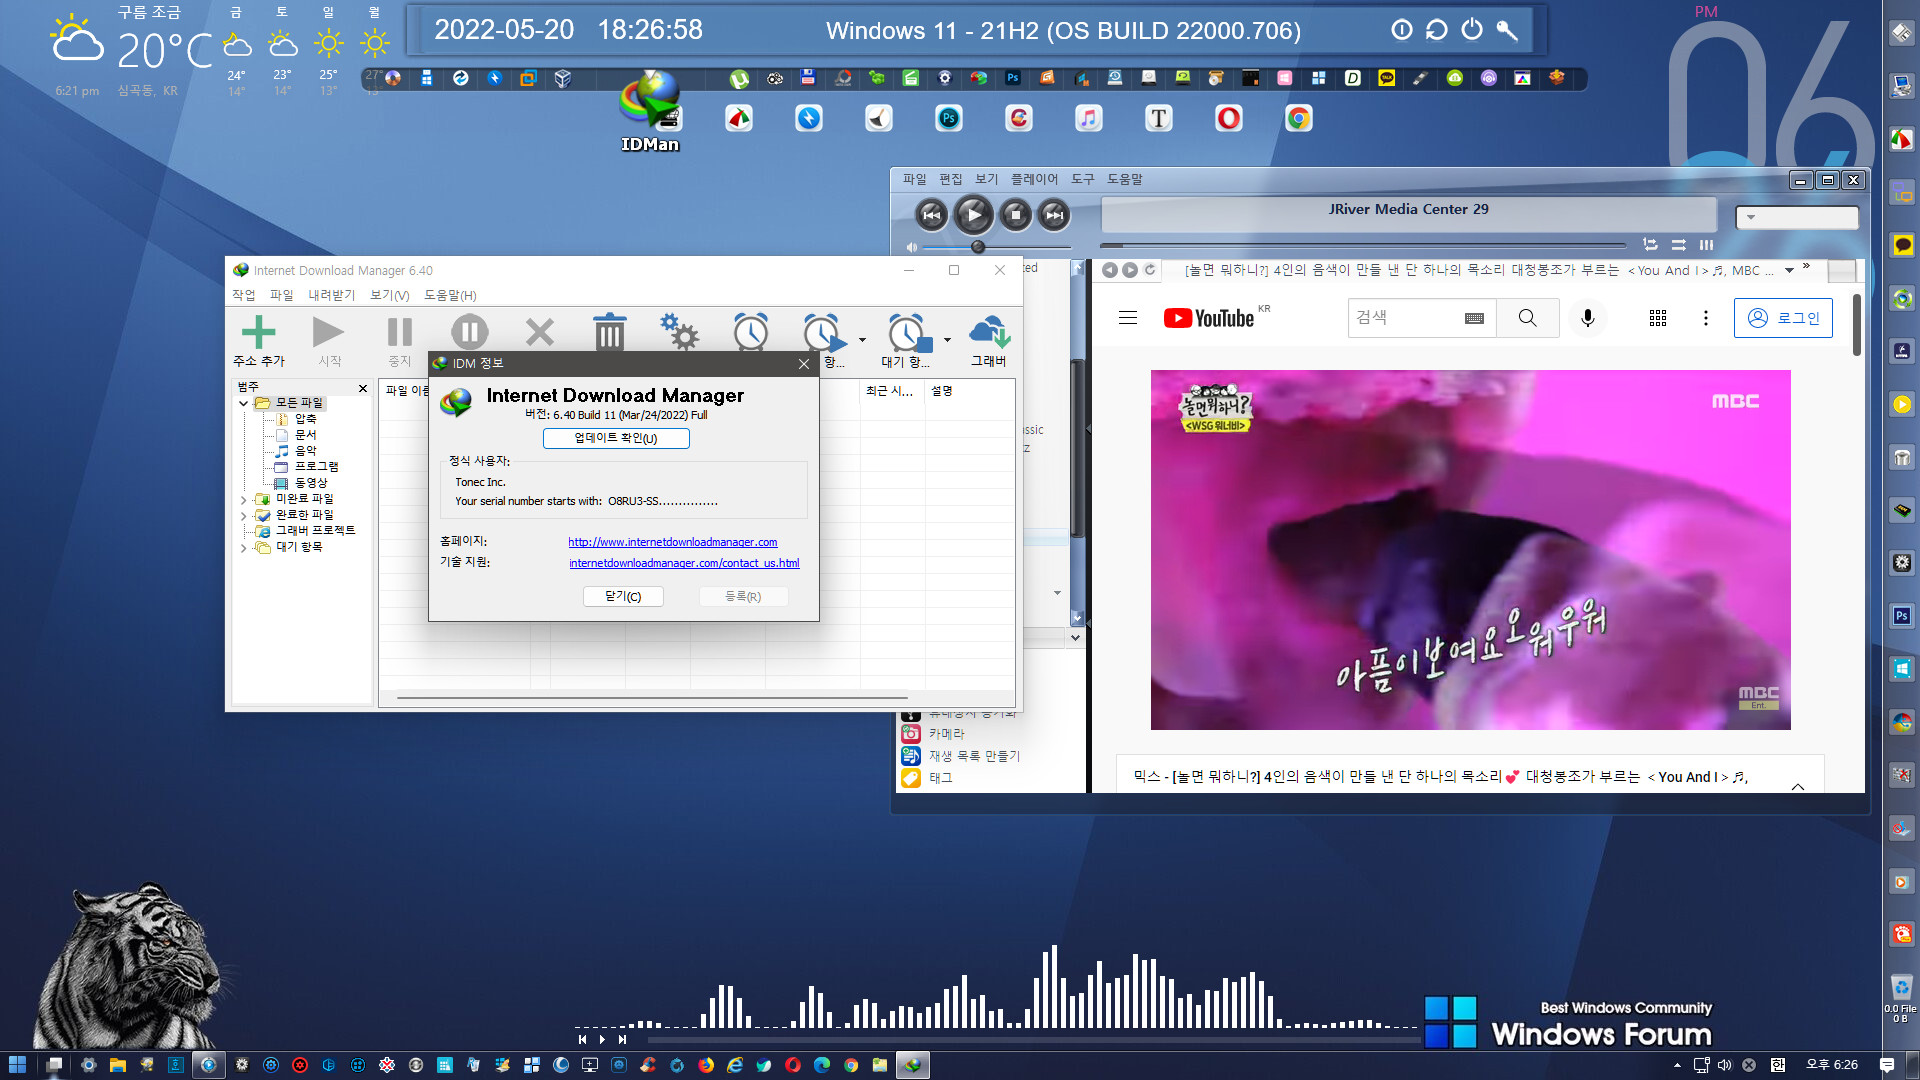Mute JRiver volume speaker icon
Screen dimensions: 1920x1080
(x=911, y=246)
